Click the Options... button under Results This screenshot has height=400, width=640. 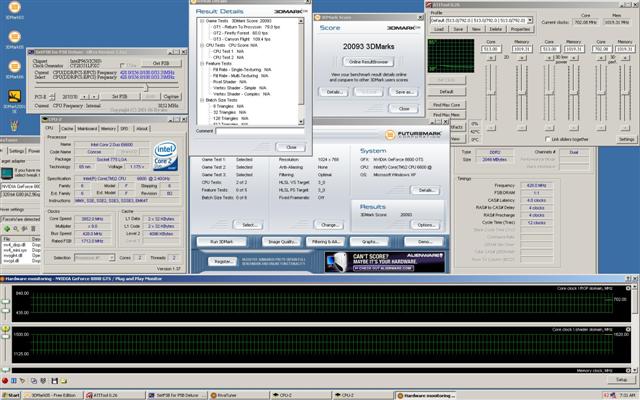tap(426, 225)
